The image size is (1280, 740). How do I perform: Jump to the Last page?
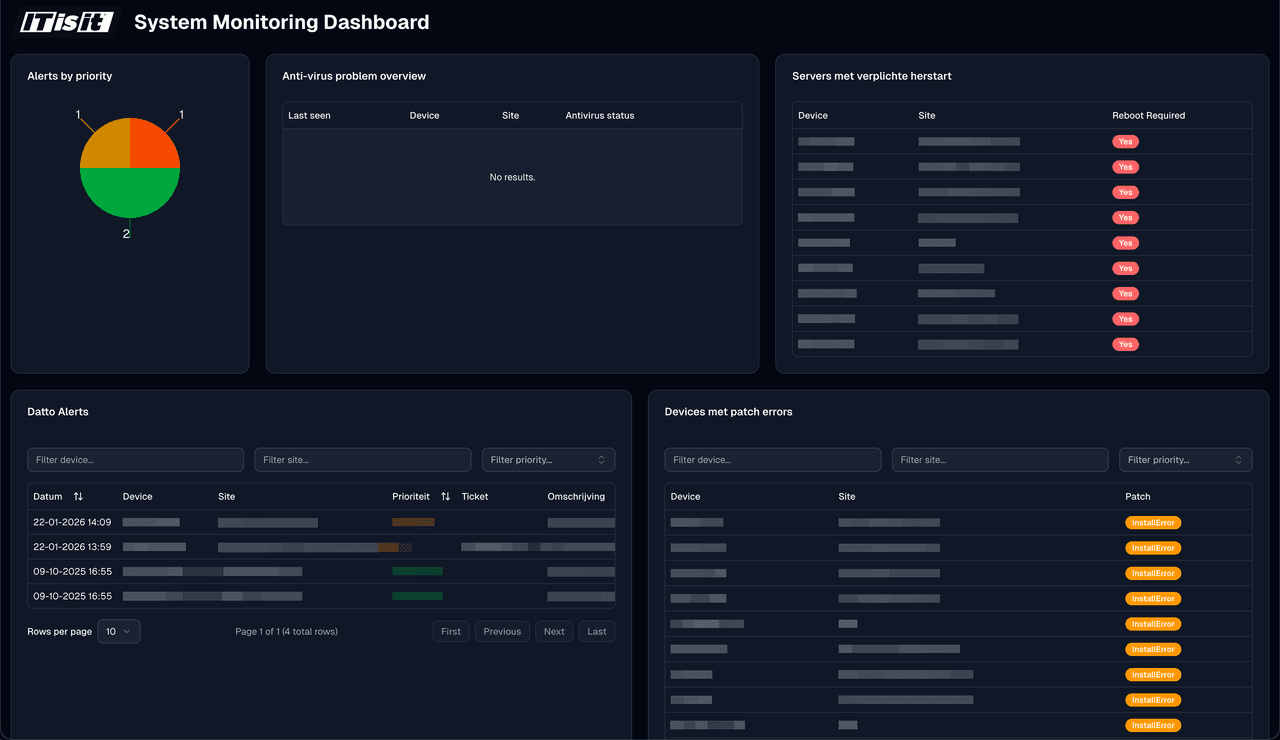597,631
